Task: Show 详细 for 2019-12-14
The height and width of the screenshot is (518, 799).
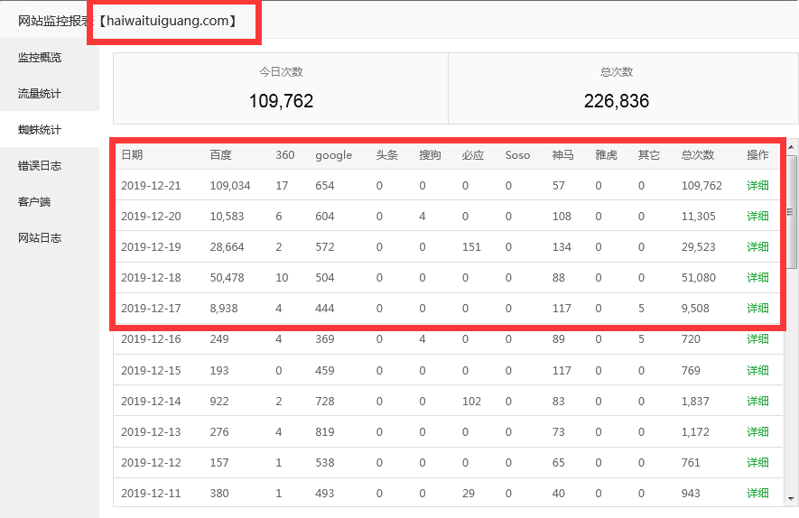Action: (x=758, y=401)
